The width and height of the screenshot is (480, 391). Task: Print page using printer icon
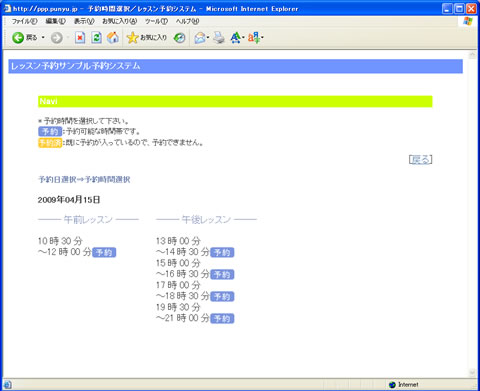(x=219, y=38)
